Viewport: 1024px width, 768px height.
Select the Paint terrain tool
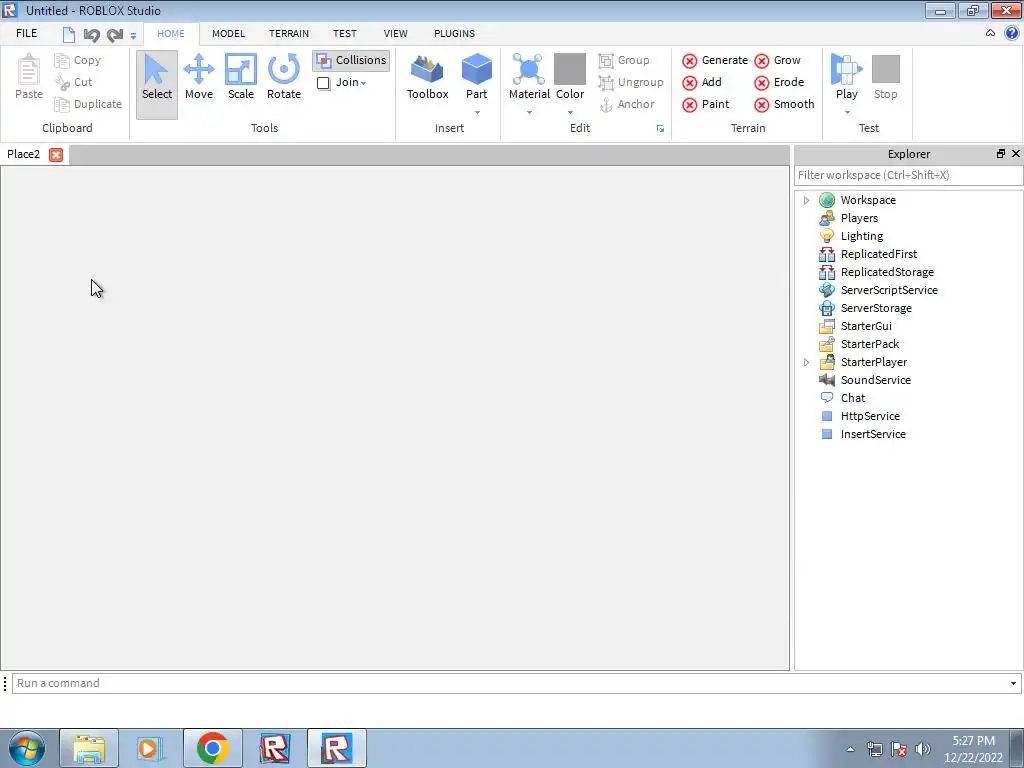[x=705, y=104]
